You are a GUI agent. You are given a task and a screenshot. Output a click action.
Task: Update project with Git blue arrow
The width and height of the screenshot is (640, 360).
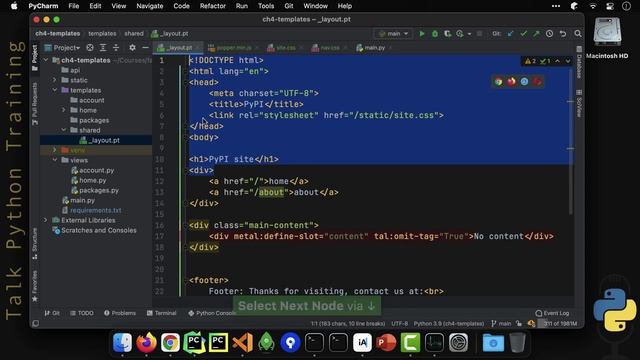(x=511, y=34)
